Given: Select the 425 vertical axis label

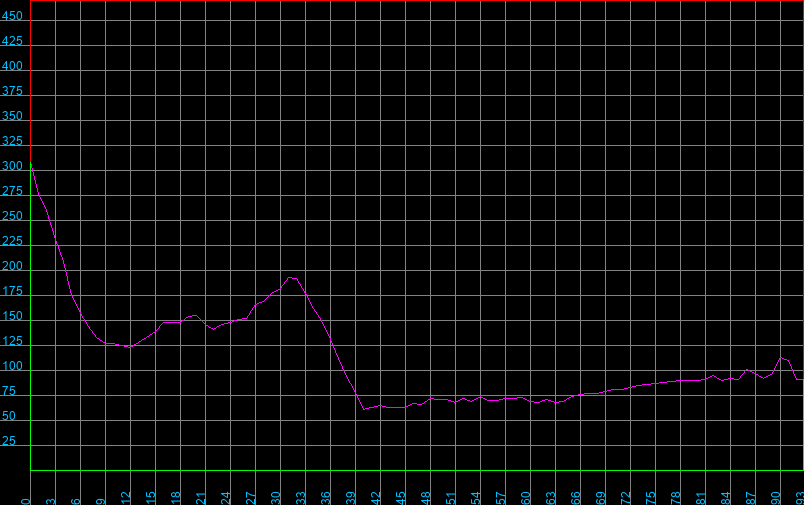Looking at the screenshot, I should click(x=12, y=41).
